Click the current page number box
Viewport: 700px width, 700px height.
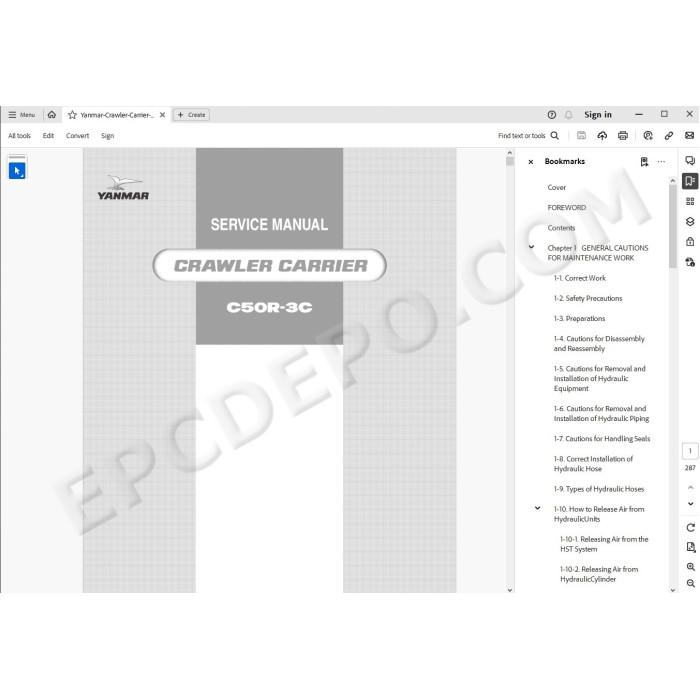coord(690,451)
